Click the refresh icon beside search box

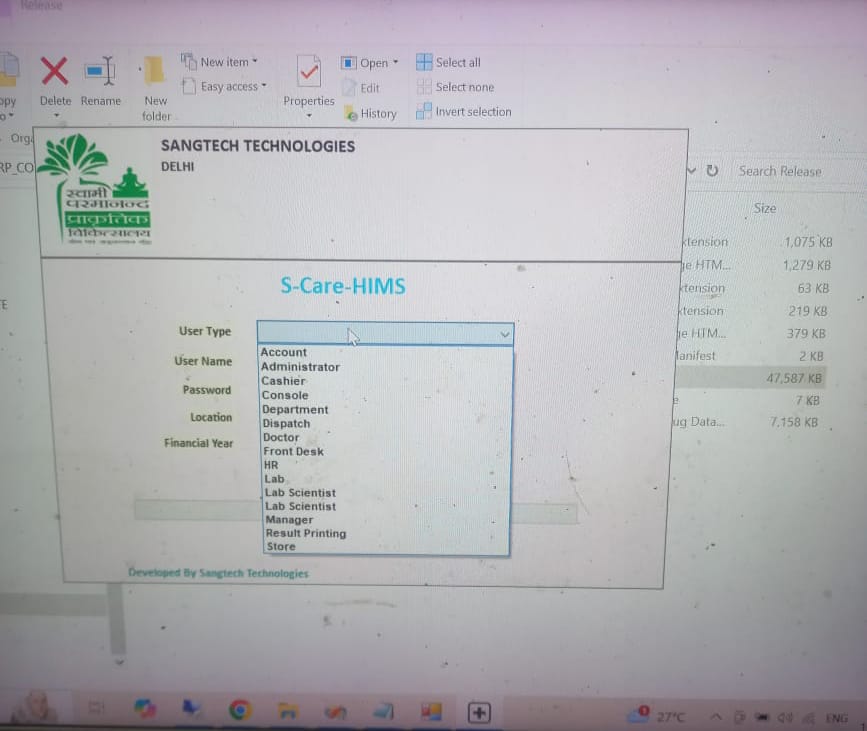coord(712,171)
